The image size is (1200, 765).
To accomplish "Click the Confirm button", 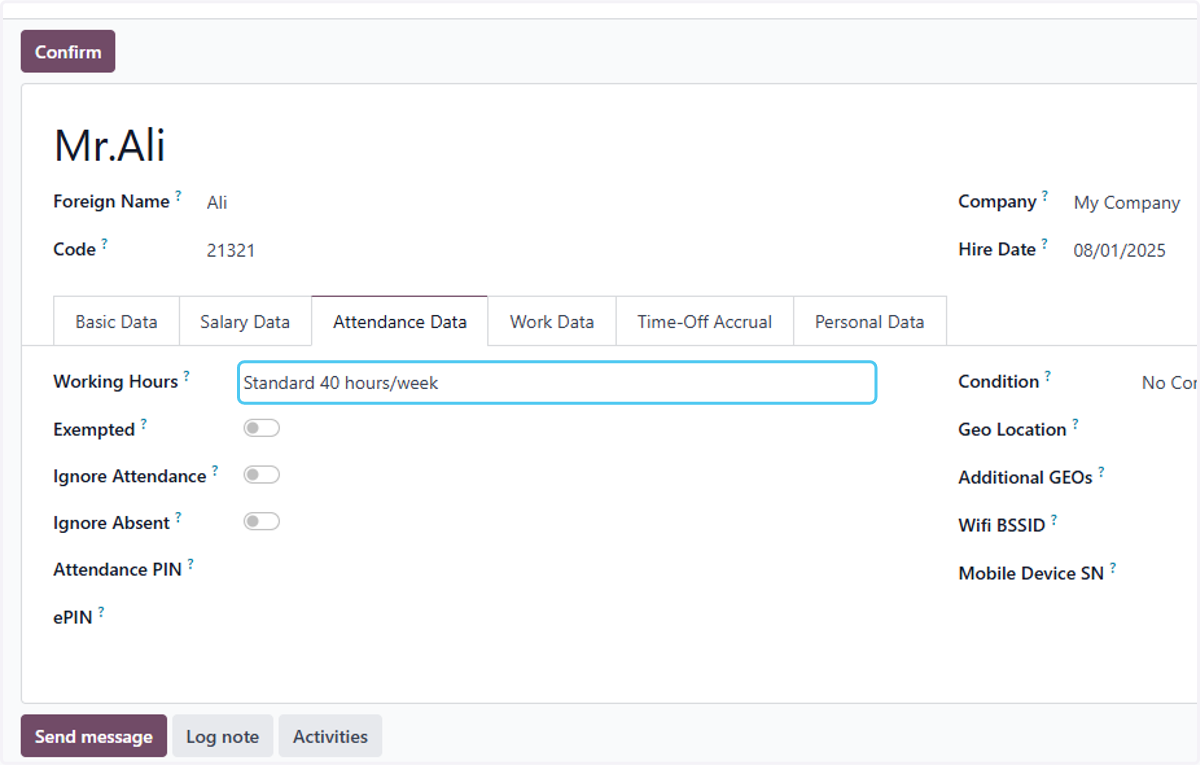I will (68, 52).
